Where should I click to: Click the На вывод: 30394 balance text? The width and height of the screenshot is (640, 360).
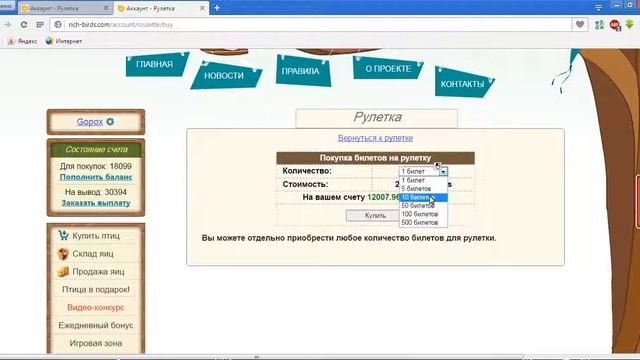[x=96, y=192]
